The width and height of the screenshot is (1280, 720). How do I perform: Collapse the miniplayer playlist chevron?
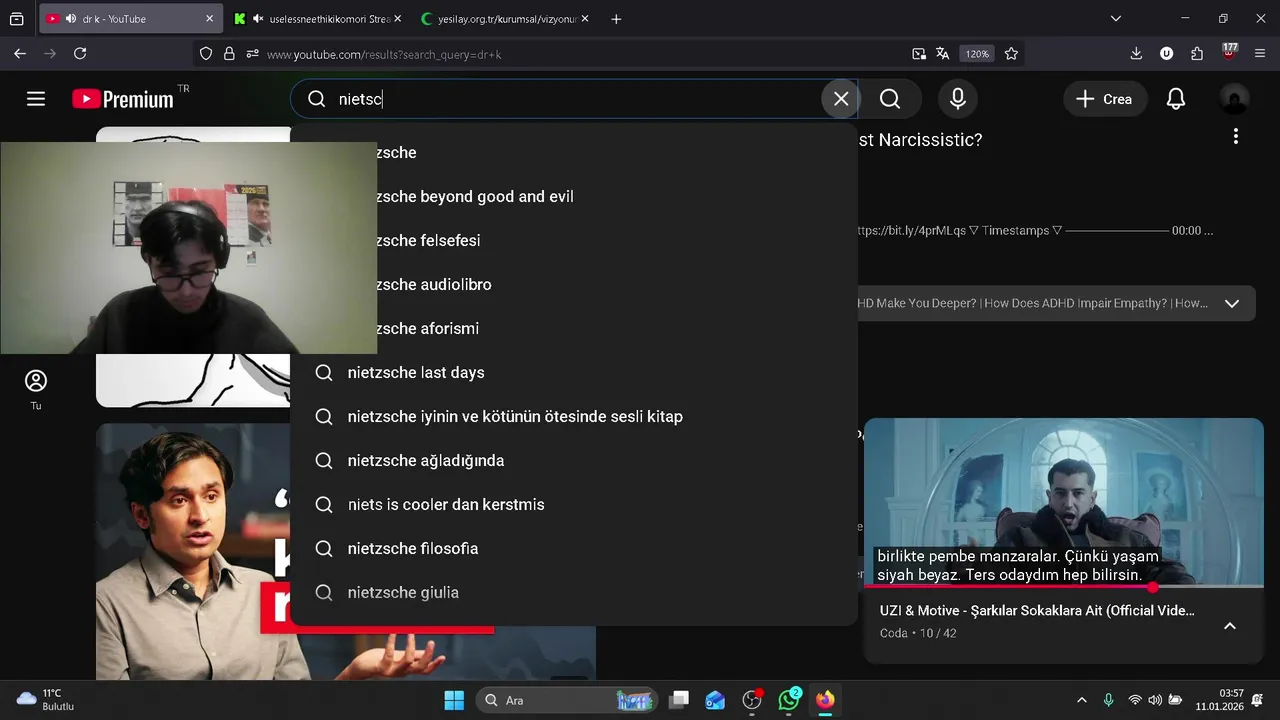1230,626
